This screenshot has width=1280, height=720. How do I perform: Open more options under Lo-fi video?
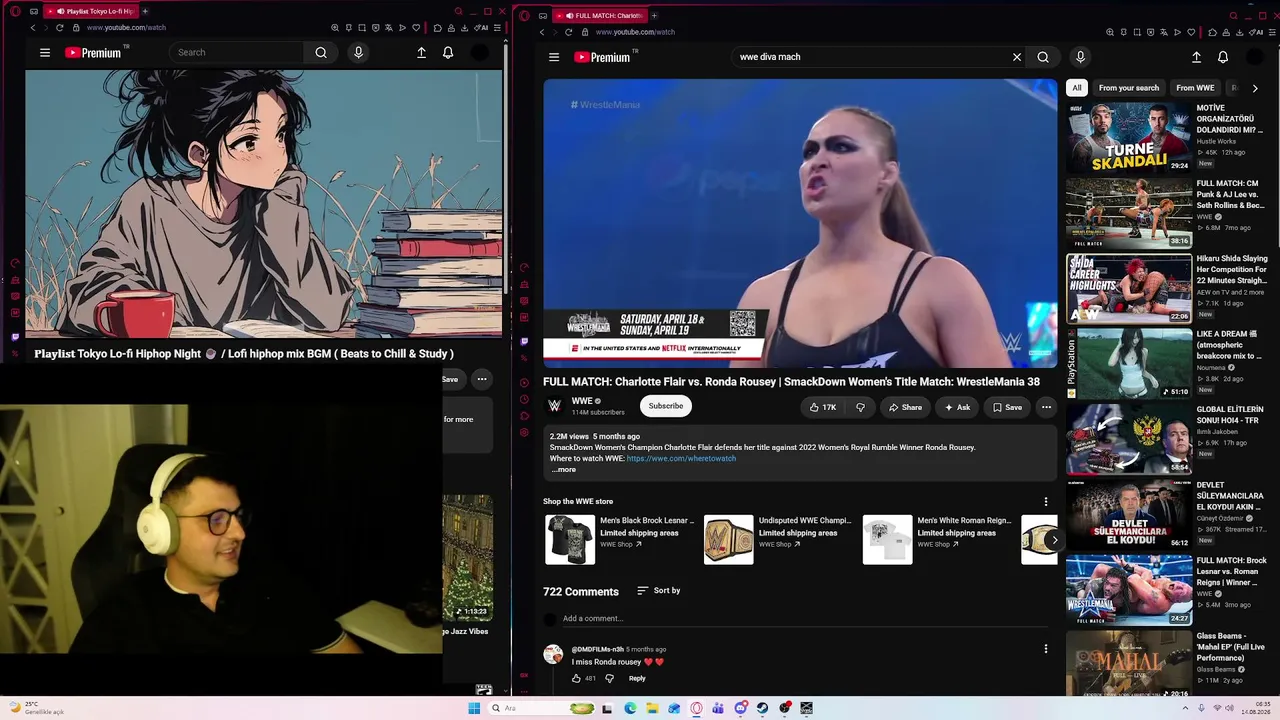tap(482, 379)
